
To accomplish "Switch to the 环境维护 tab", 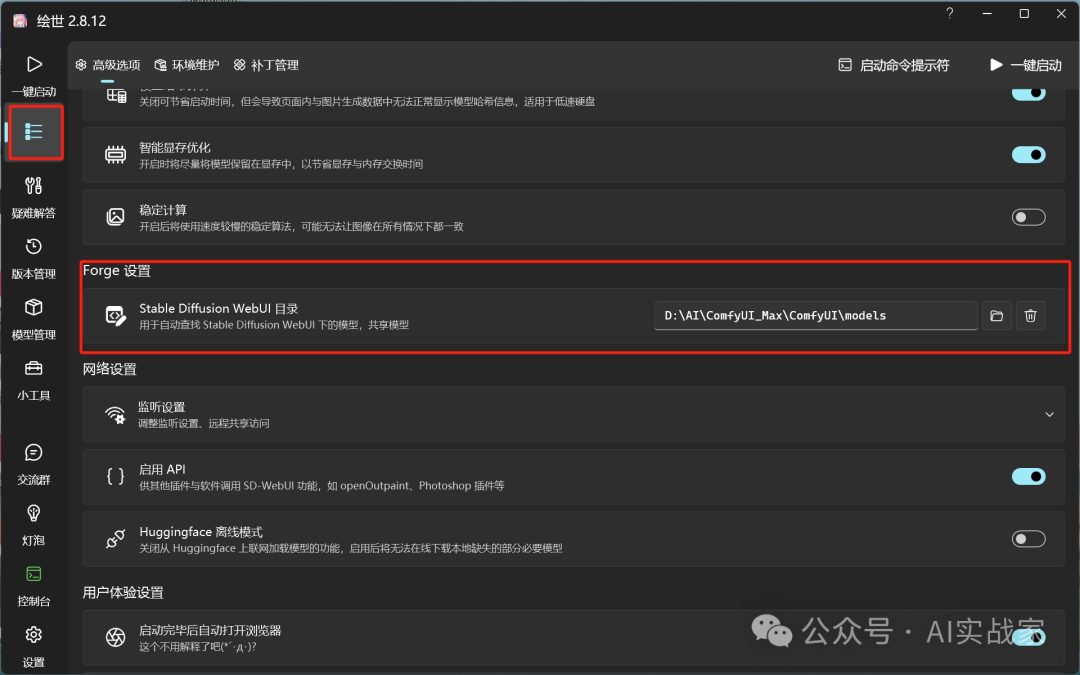I will (x=187, y=65).
